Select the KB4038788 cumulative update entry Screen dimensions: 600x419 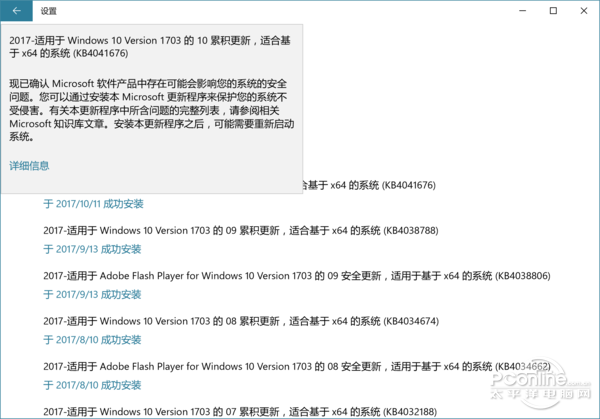click(x=241, y=230)
